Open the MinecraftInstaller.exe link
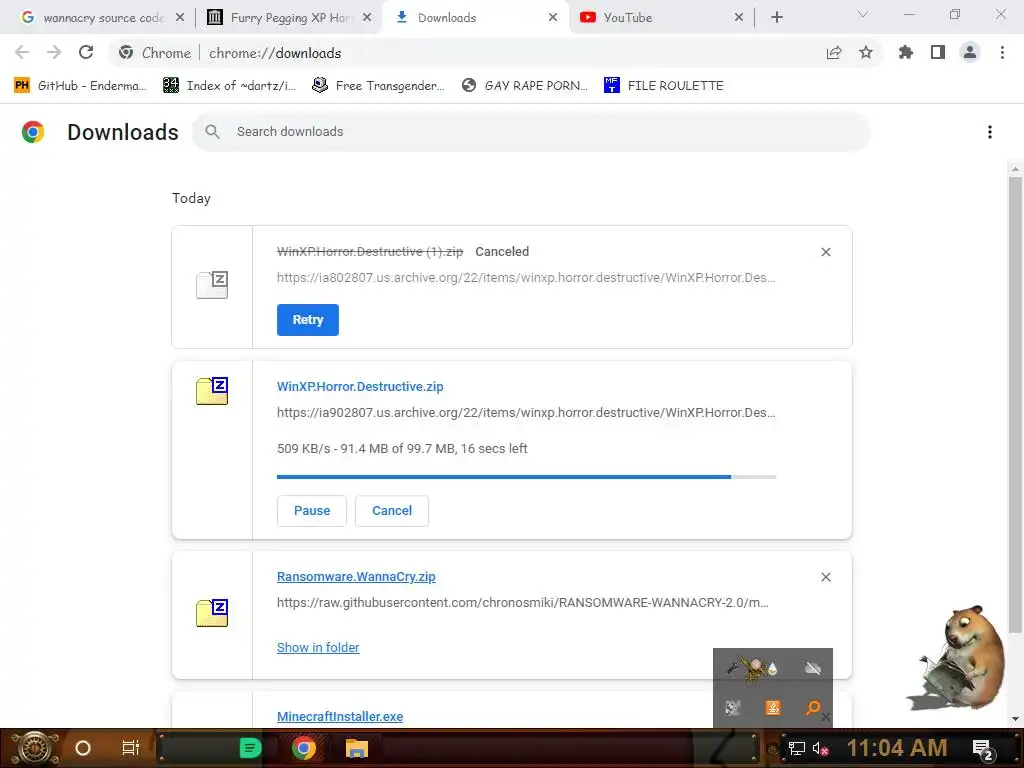The width and height of the screenshot is (1024, 768). [x=340, y=716]
